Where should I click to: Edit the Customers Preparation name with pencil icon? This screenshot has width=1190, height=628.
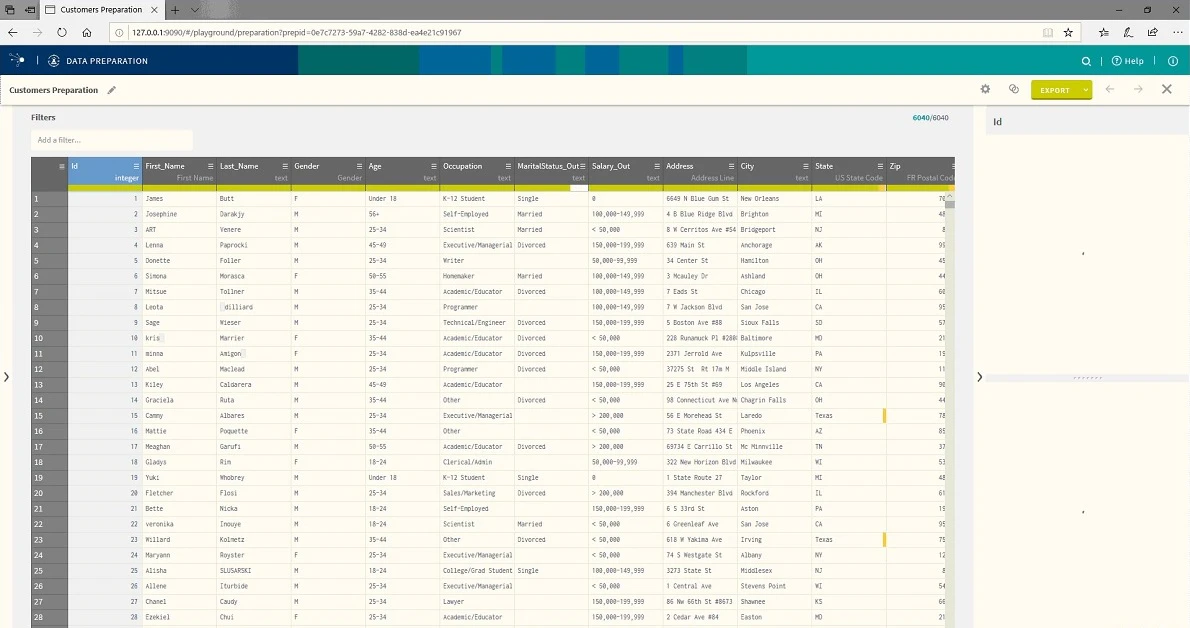coord(112,90)
